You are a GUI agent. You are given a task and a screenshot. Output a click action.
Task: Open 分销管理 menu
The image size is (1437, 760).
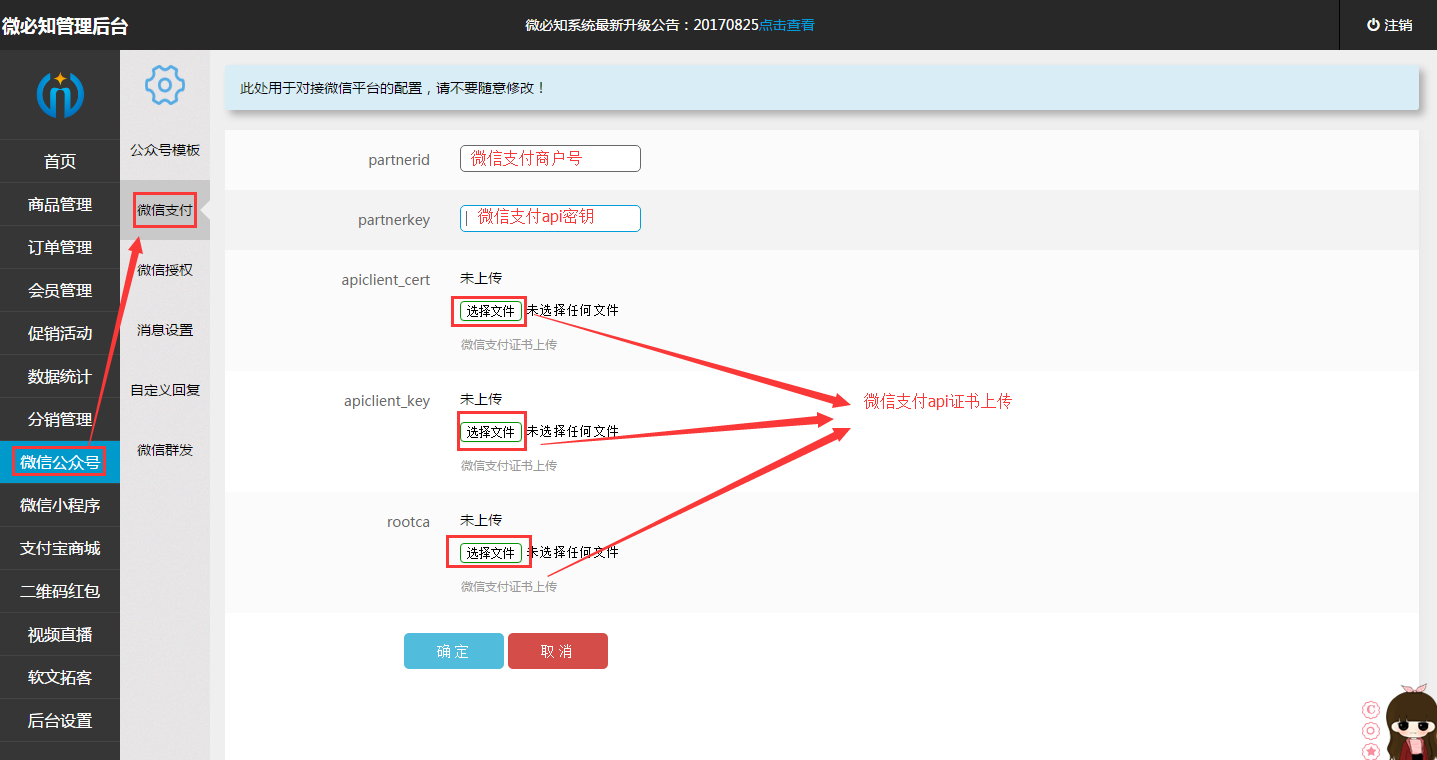pos(60,419)
